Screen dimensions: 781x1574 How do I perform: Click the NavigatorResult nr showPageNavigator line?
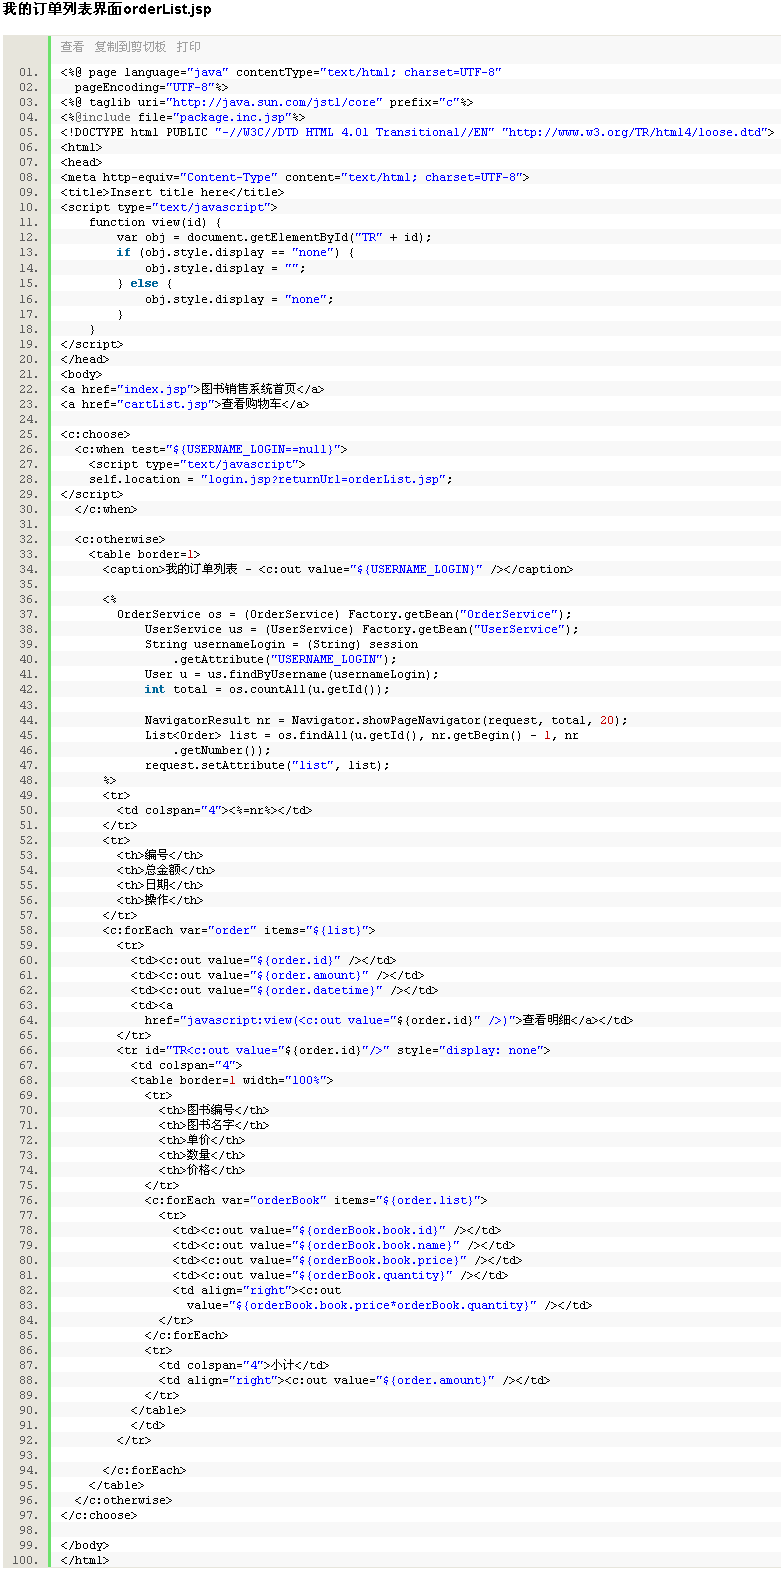[386, 720]
